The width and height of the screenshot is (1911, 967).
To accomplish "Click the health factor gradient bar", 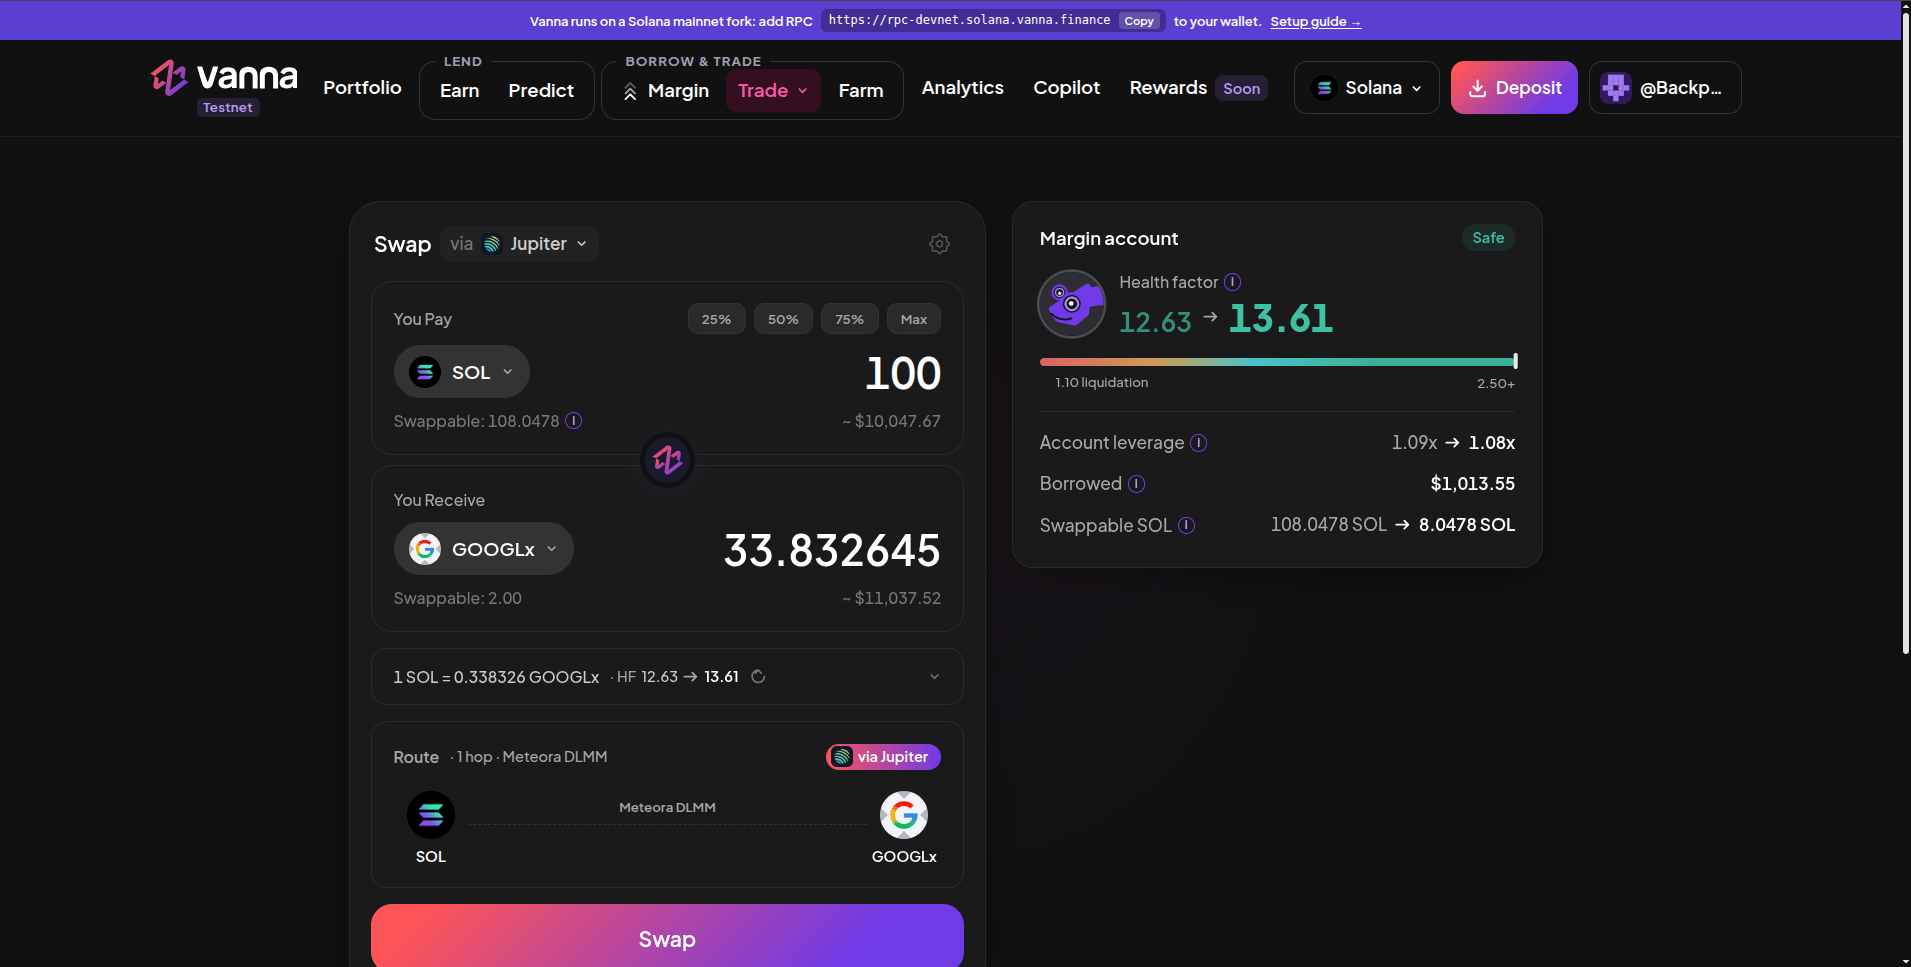I will pyautogui.click(x=1277, y=362).
